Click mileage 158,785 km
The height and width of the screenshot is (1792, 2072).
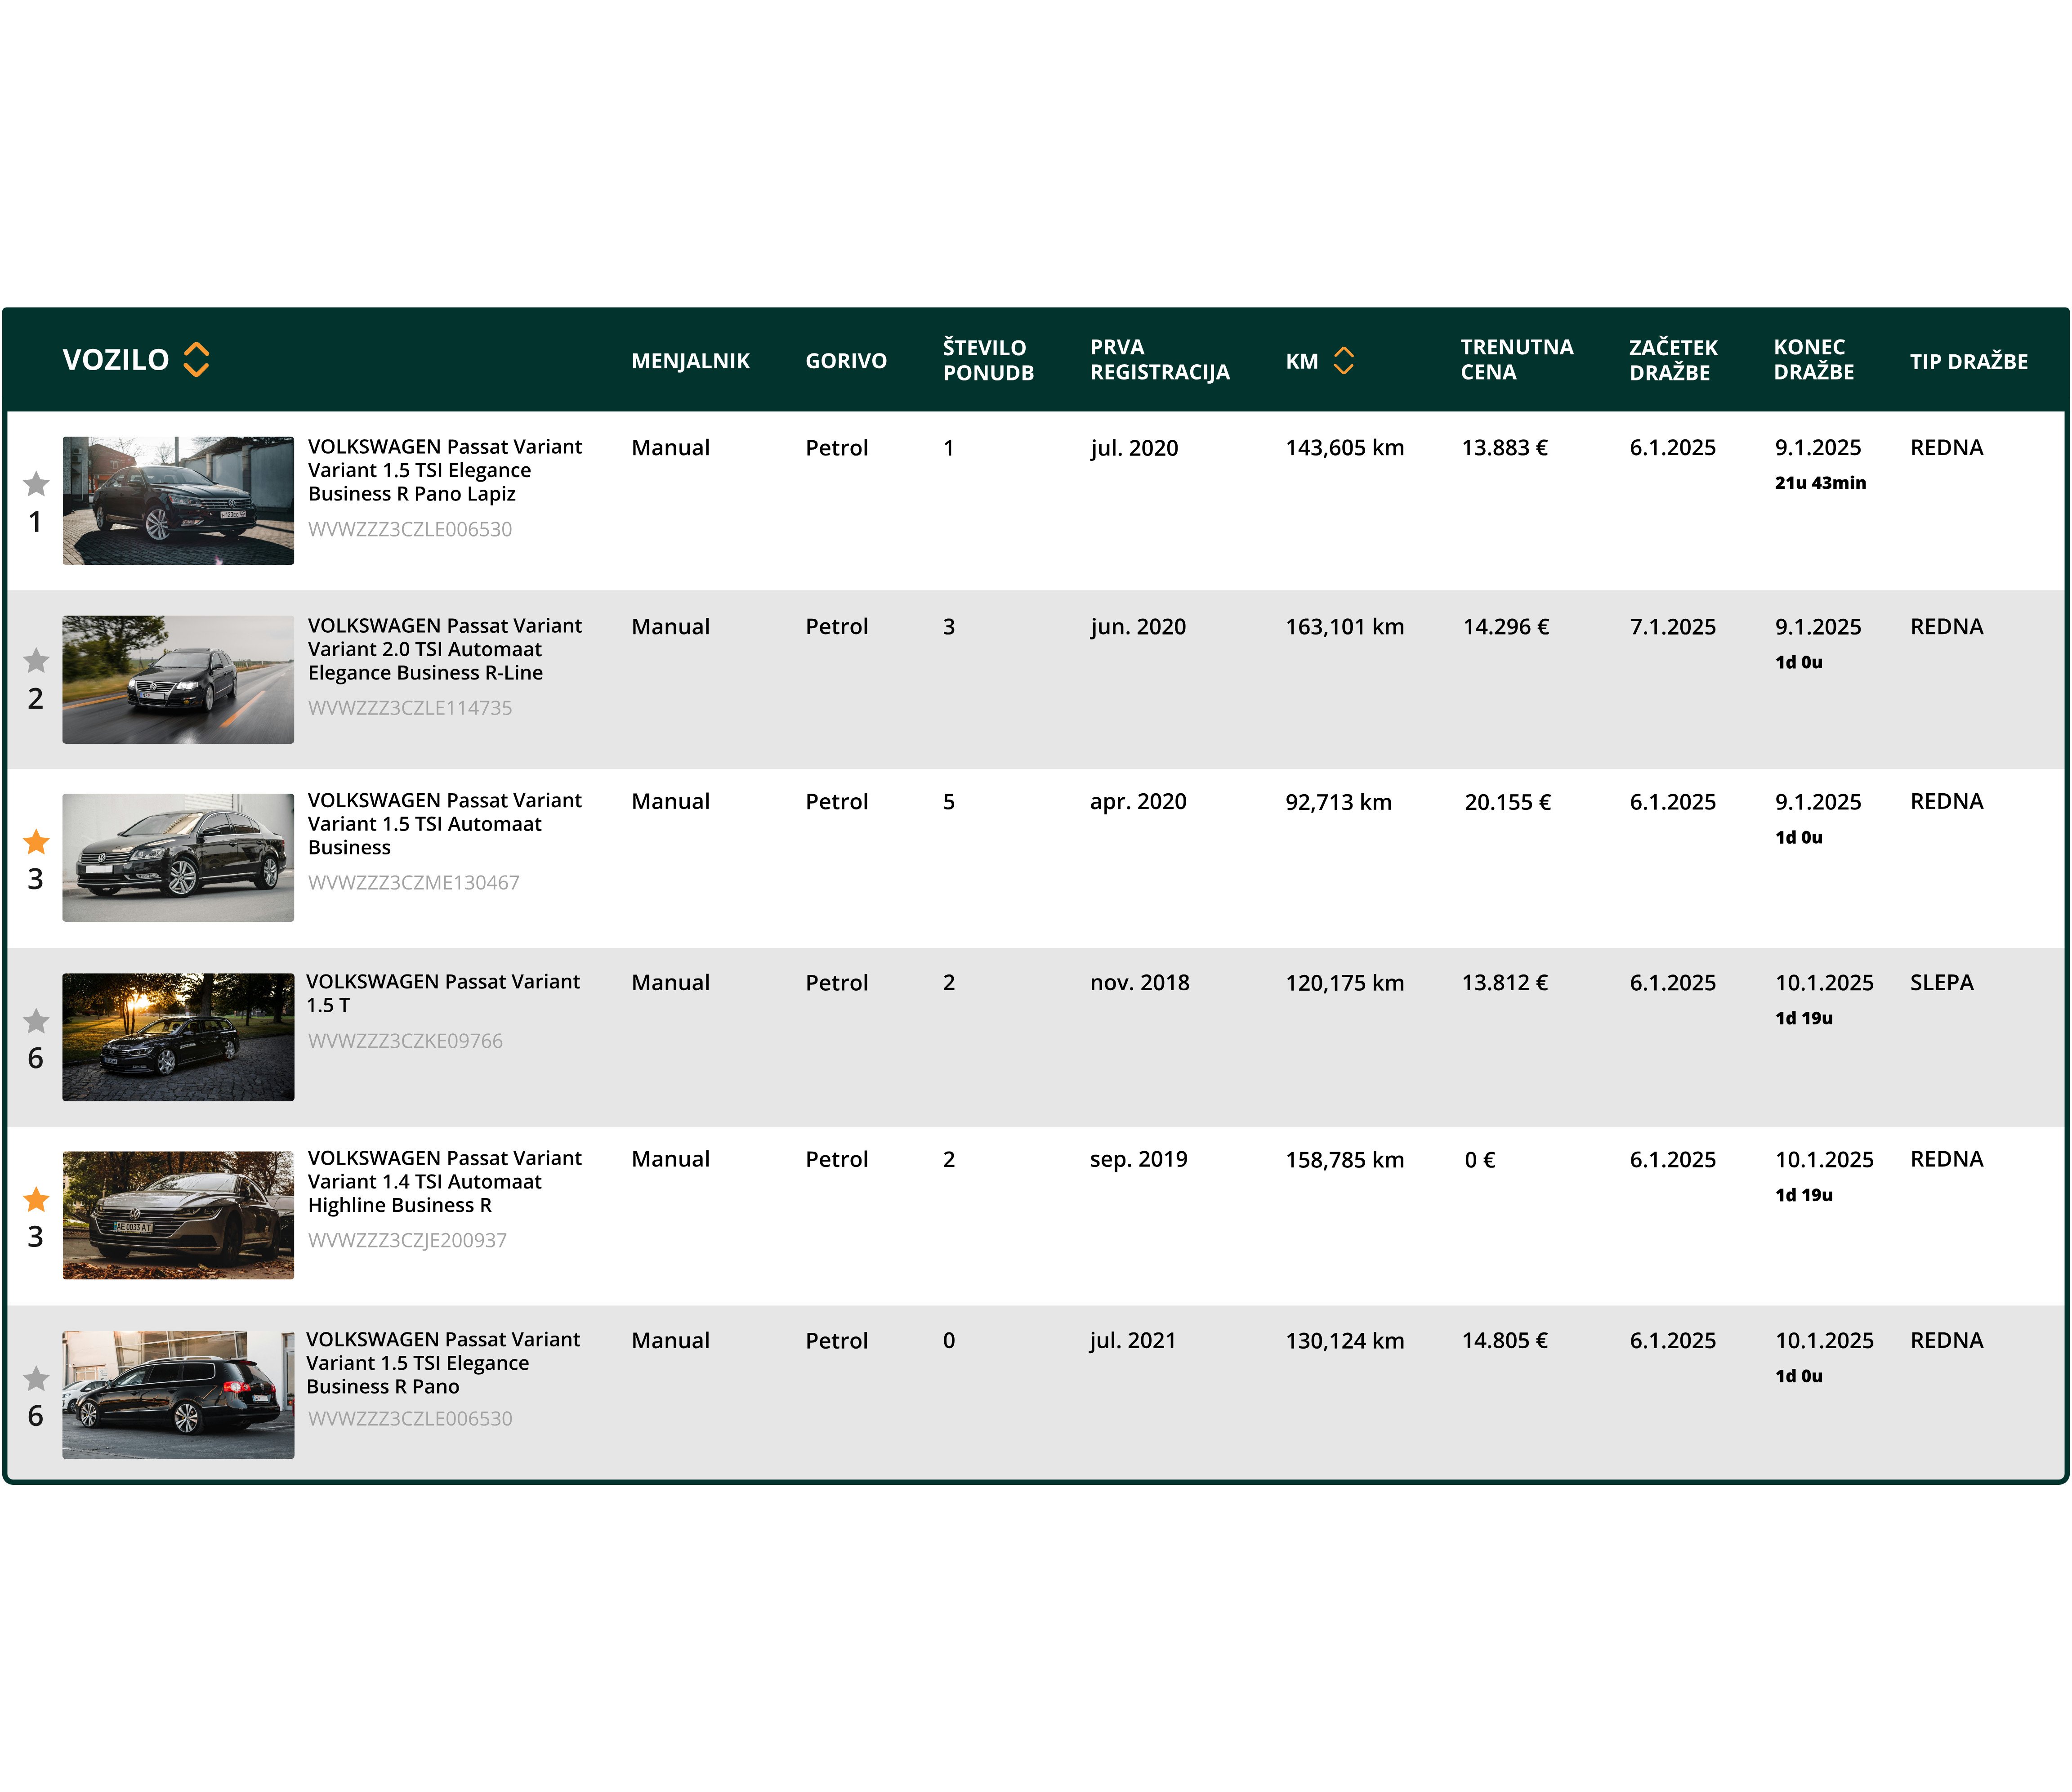point(1345,1160)
